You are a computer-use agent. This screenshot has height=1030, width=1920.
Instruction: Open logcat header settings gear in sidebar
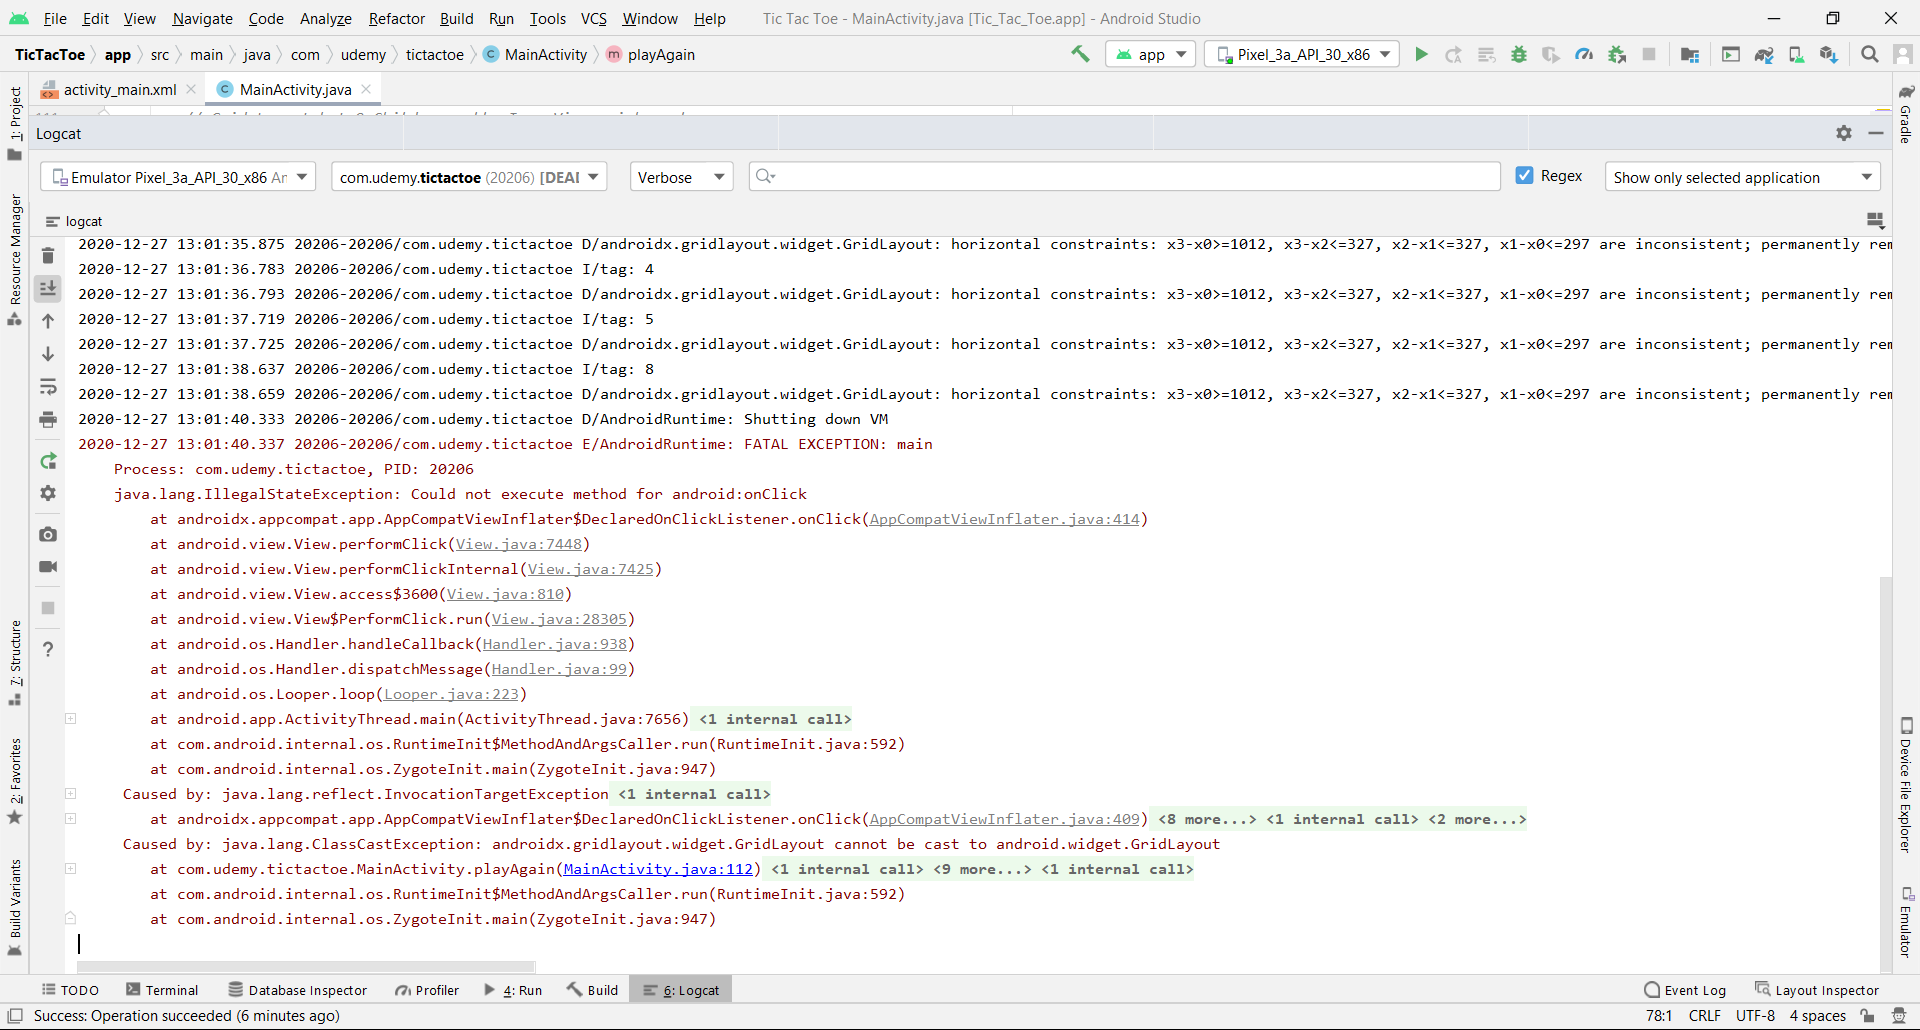(x=48, y=493)
